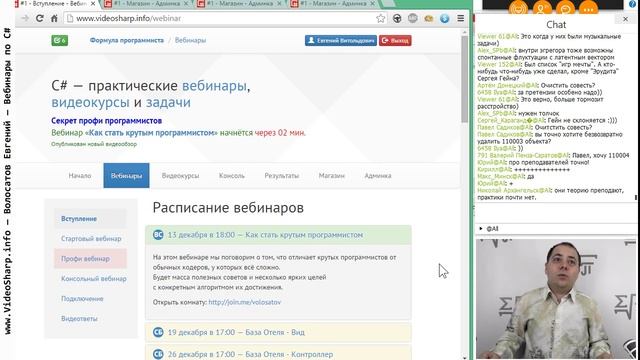Select Стартовый вебинар in the sidebar
The image size is (640, 360).
click(x=90, y=239)
